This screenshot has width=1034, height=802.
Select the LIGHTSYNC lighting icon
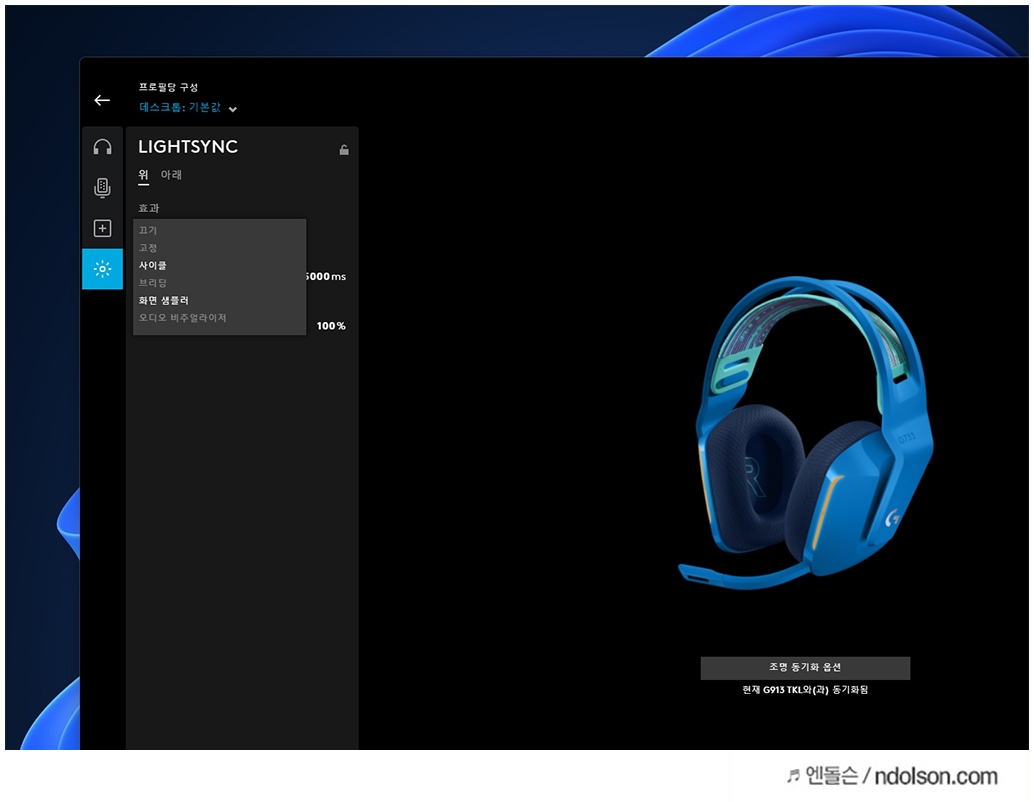[x=102, y=269]
